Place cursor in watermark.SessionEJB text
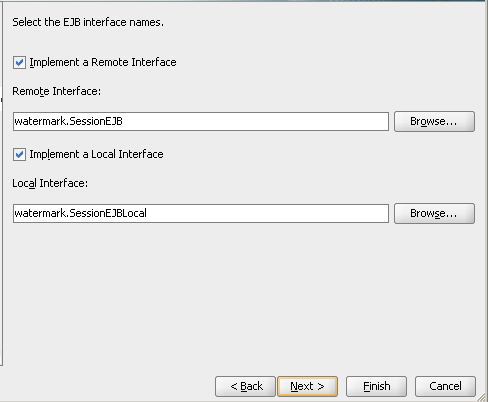488x402 pixels. point(69,121)
